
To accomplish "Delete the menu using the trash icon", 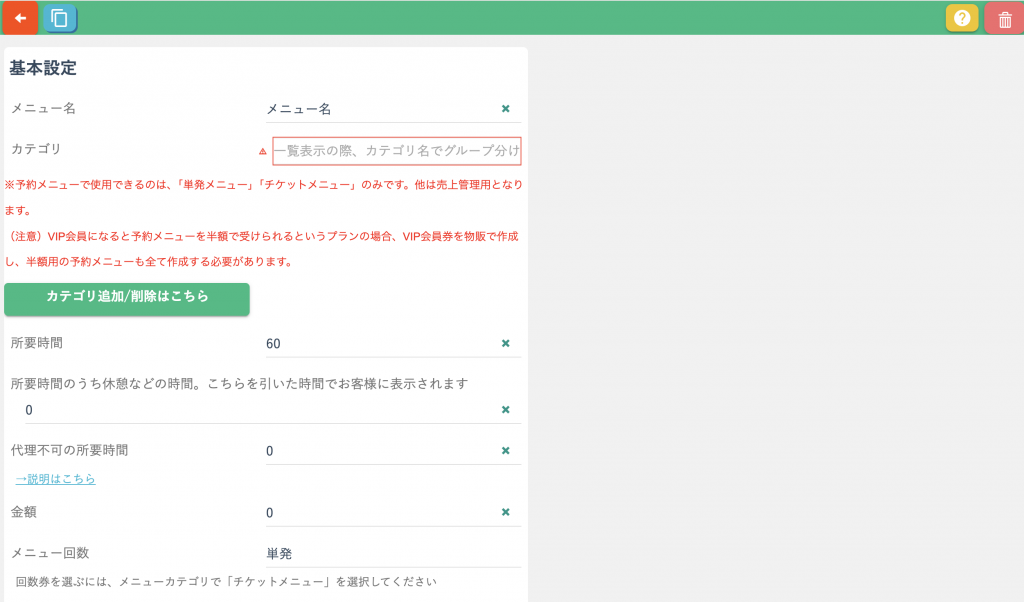I will coord(1005,19).
